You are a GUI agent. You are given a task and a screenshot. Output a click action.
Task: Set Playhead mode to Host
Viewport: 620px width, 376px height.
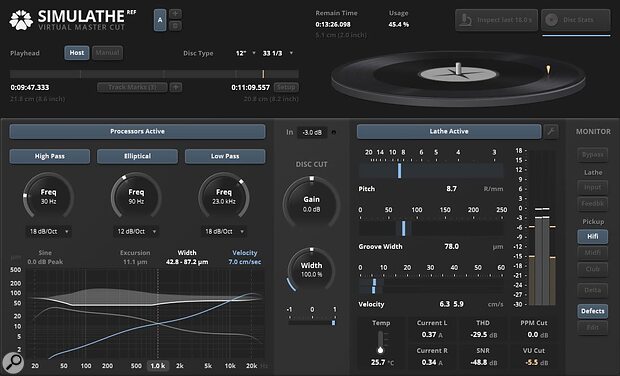click(x=77, y=53)
